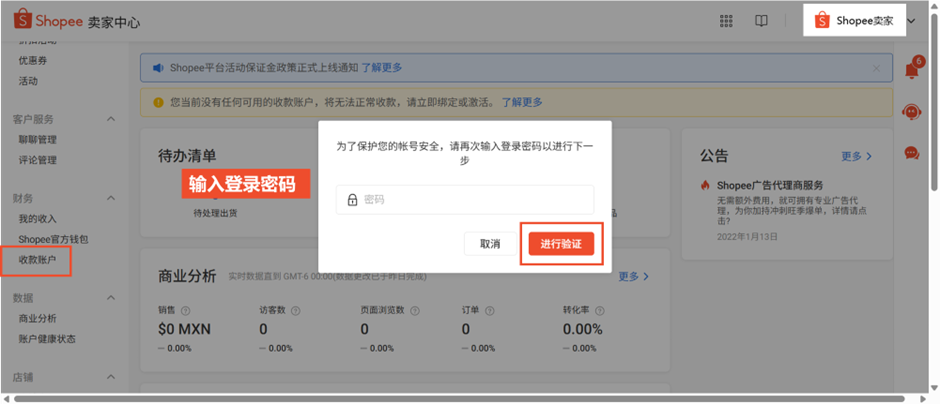Click the help icon next to 转化率
The image size is (940, 404).
(599, 311)
